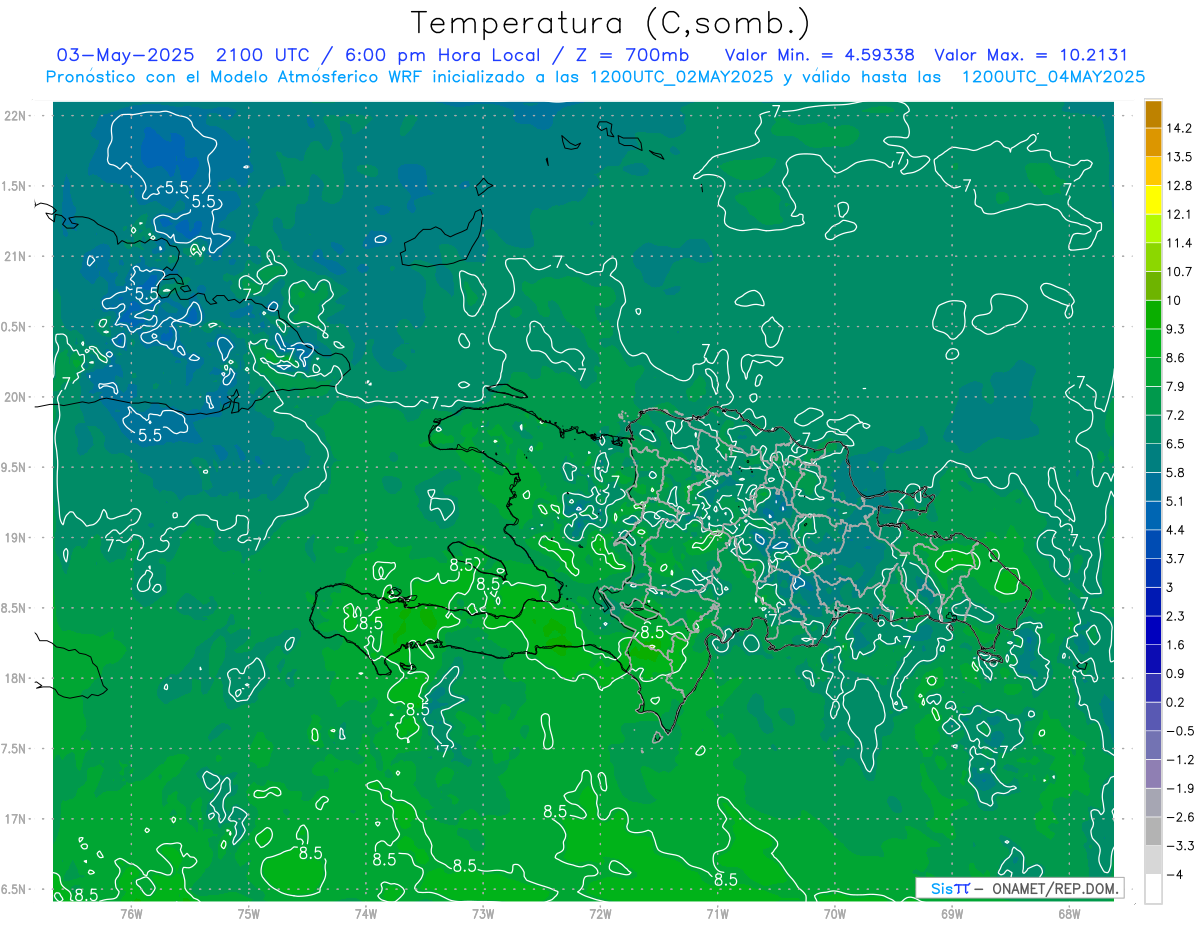Click yellow scale segment between 12.1 and 12.8

(1153, 200)
